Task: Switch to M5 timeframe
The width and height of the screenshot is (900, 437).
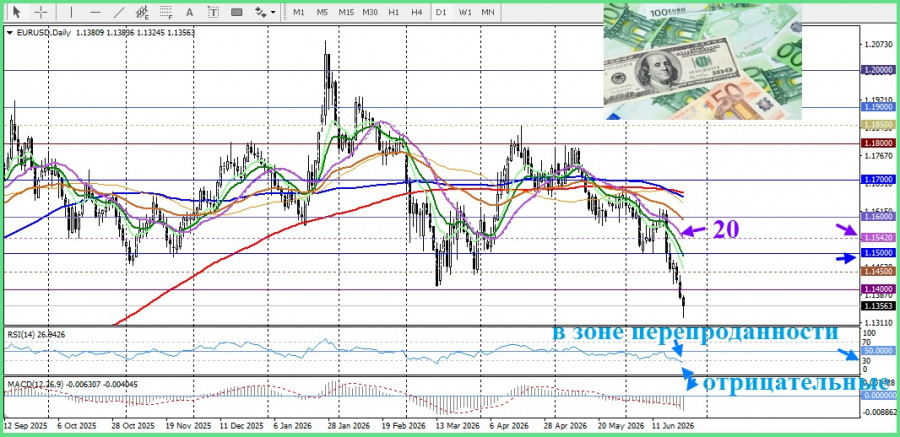Action: point(322,11)
